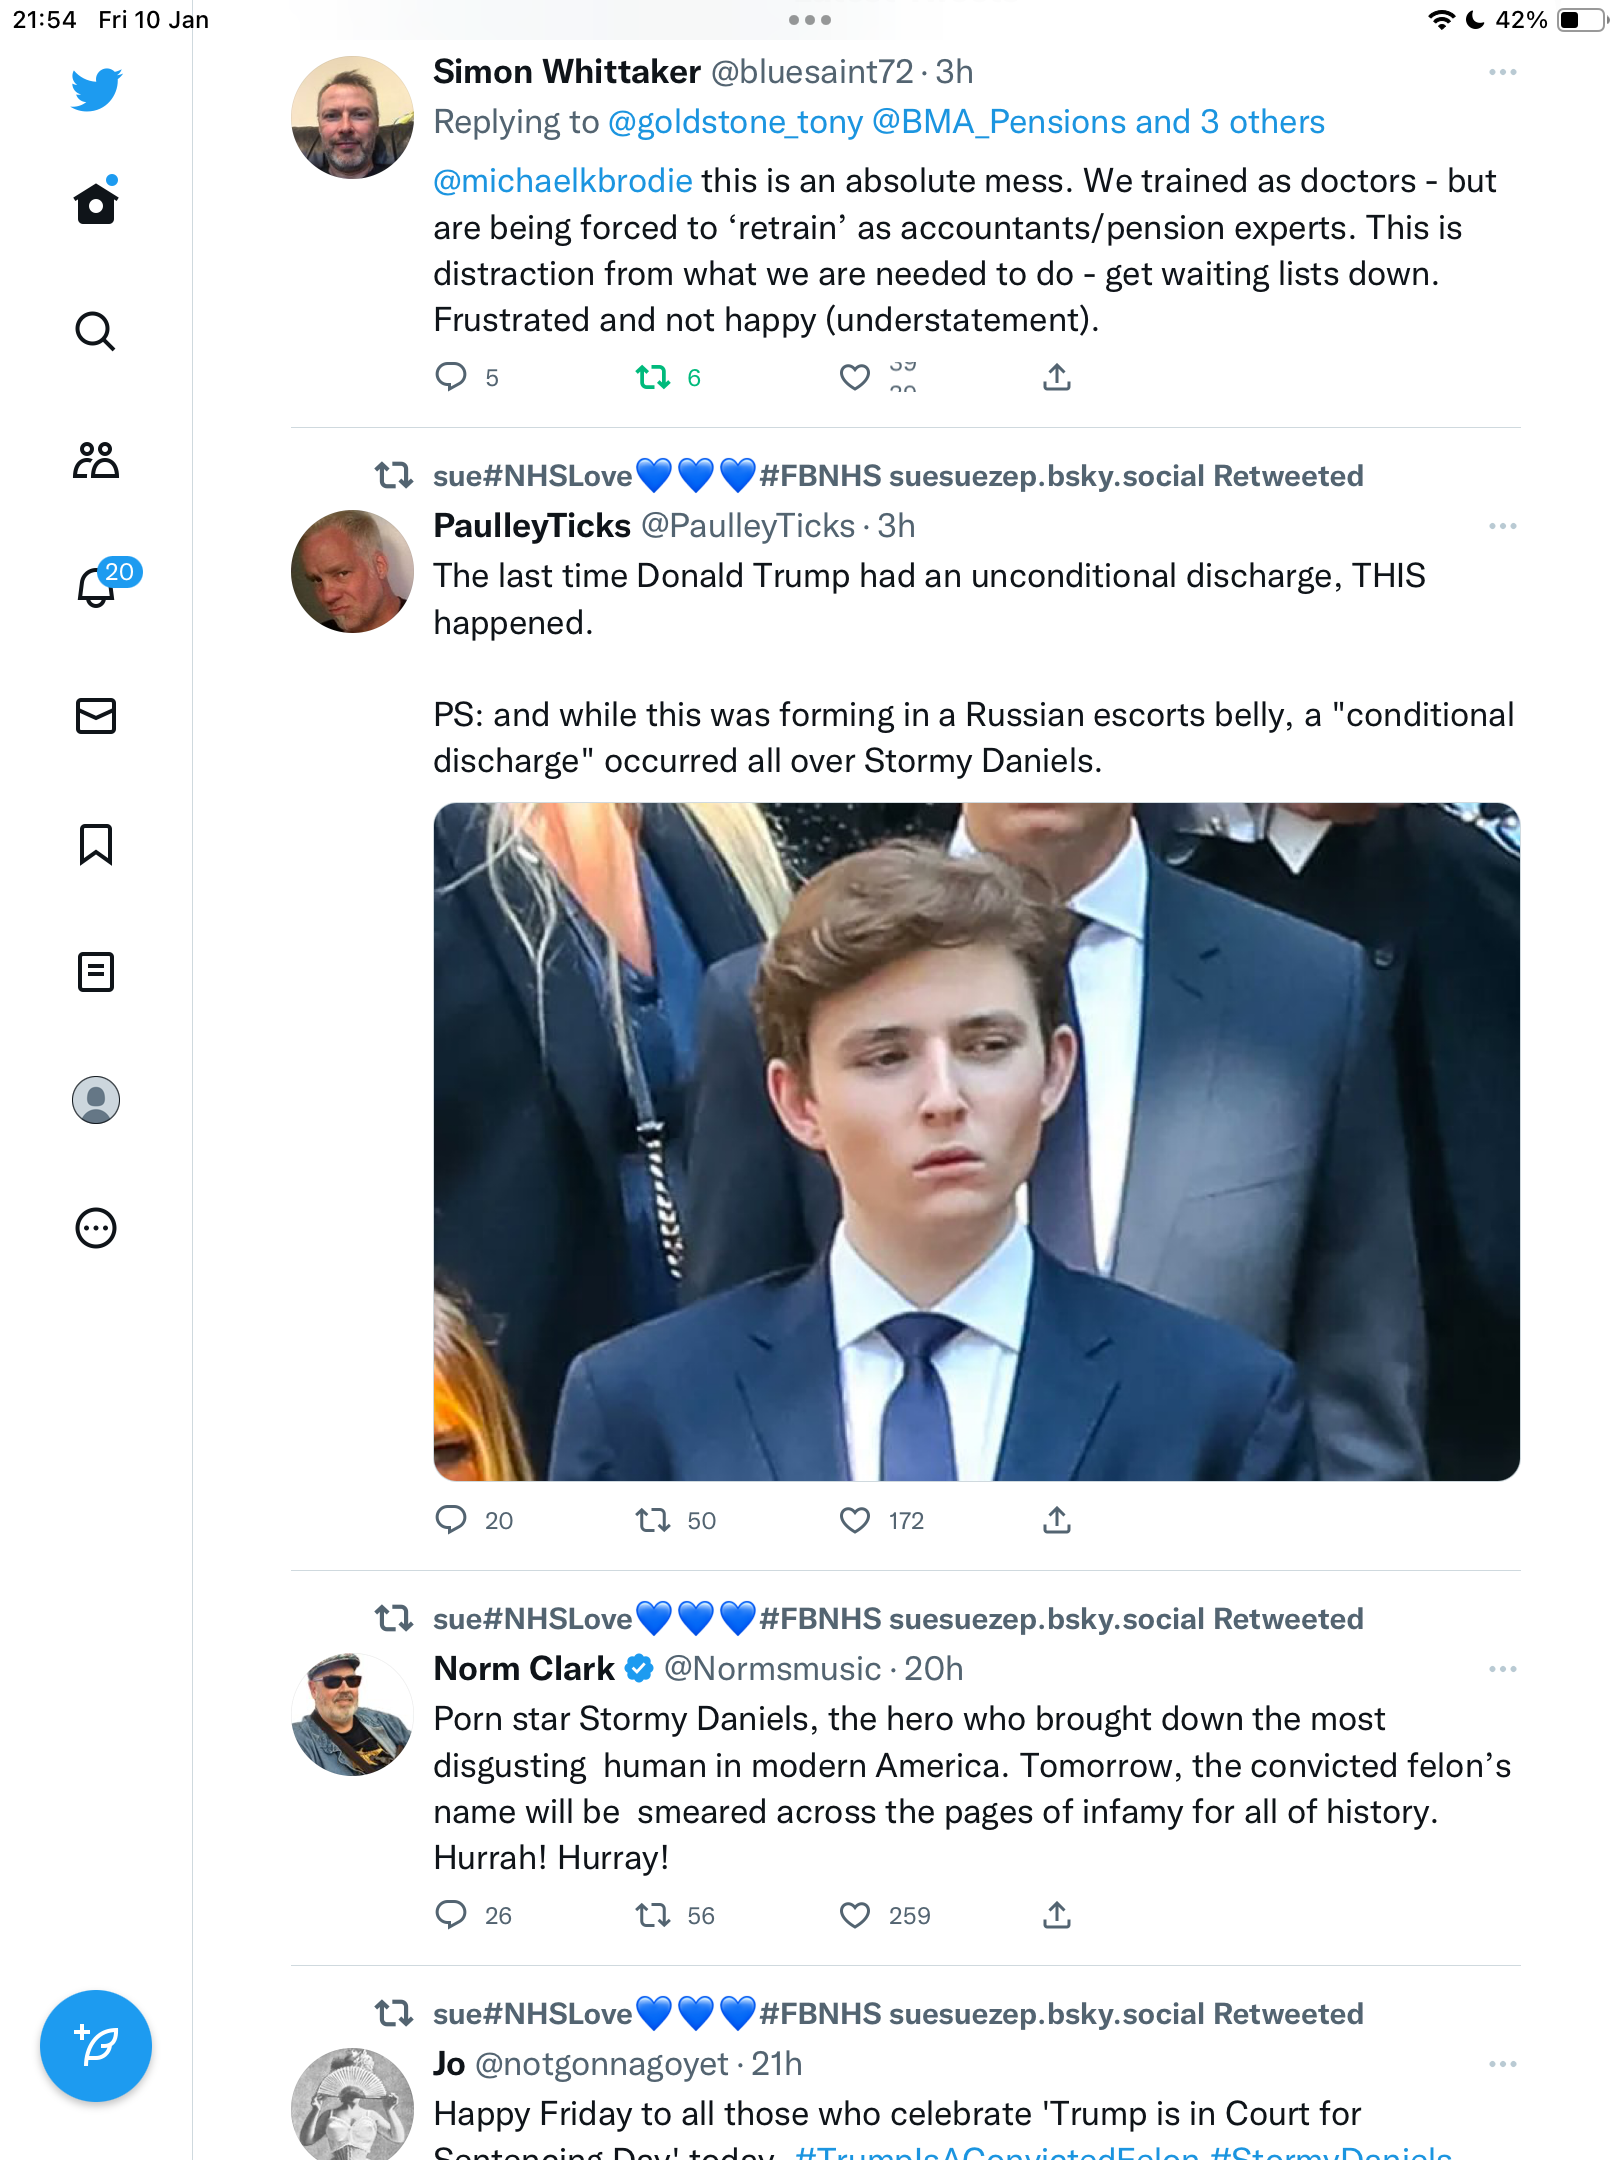This screenshot has height=2160, width=1620.
Task: Open Messages envelope icon
Action: coord(96,716)
